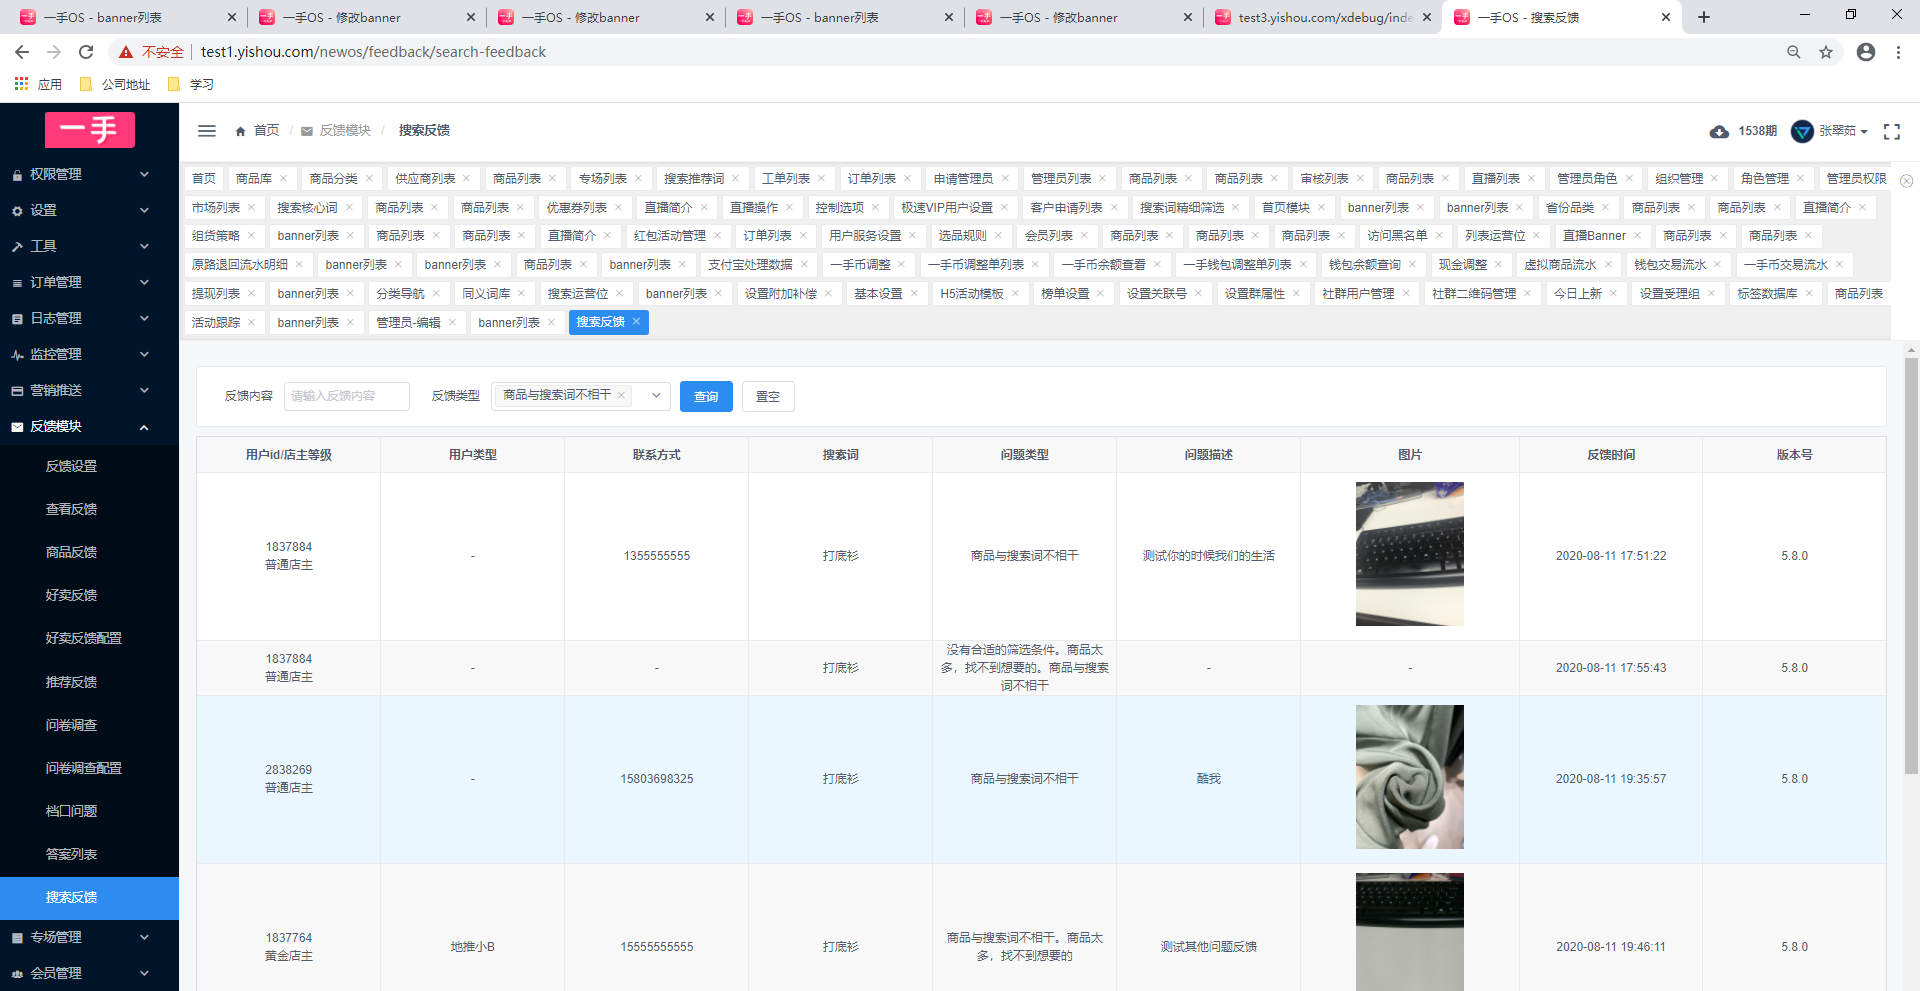Expand the 营销推送 sidebar menu
The height and width of the screenshot is (991, 1920).
coord(90,390)
